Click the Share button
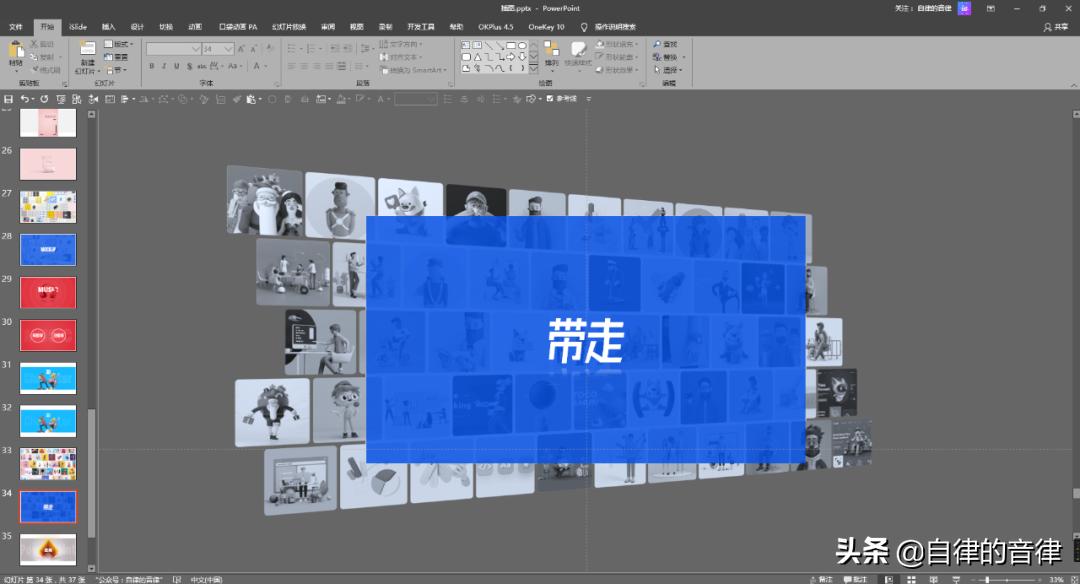1080x584 pixels. click(x=1055, y=27)
